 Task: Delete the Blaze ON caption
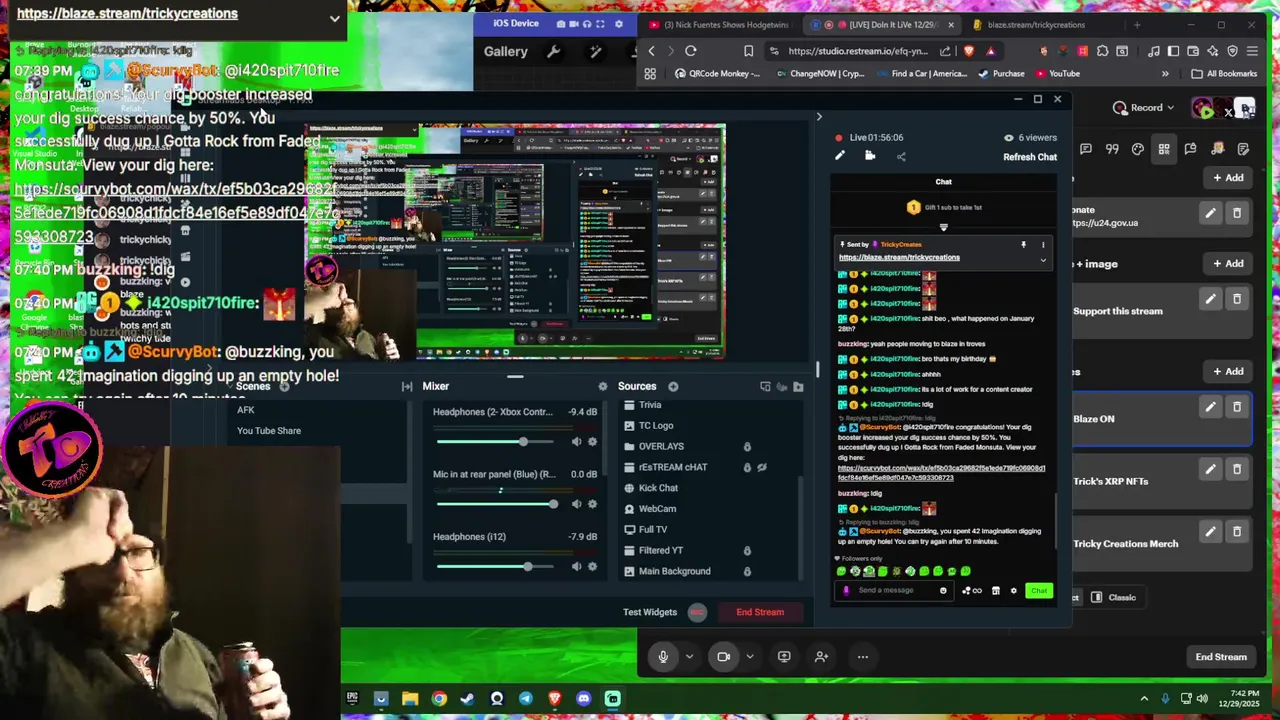click(x=1237, y=407)
